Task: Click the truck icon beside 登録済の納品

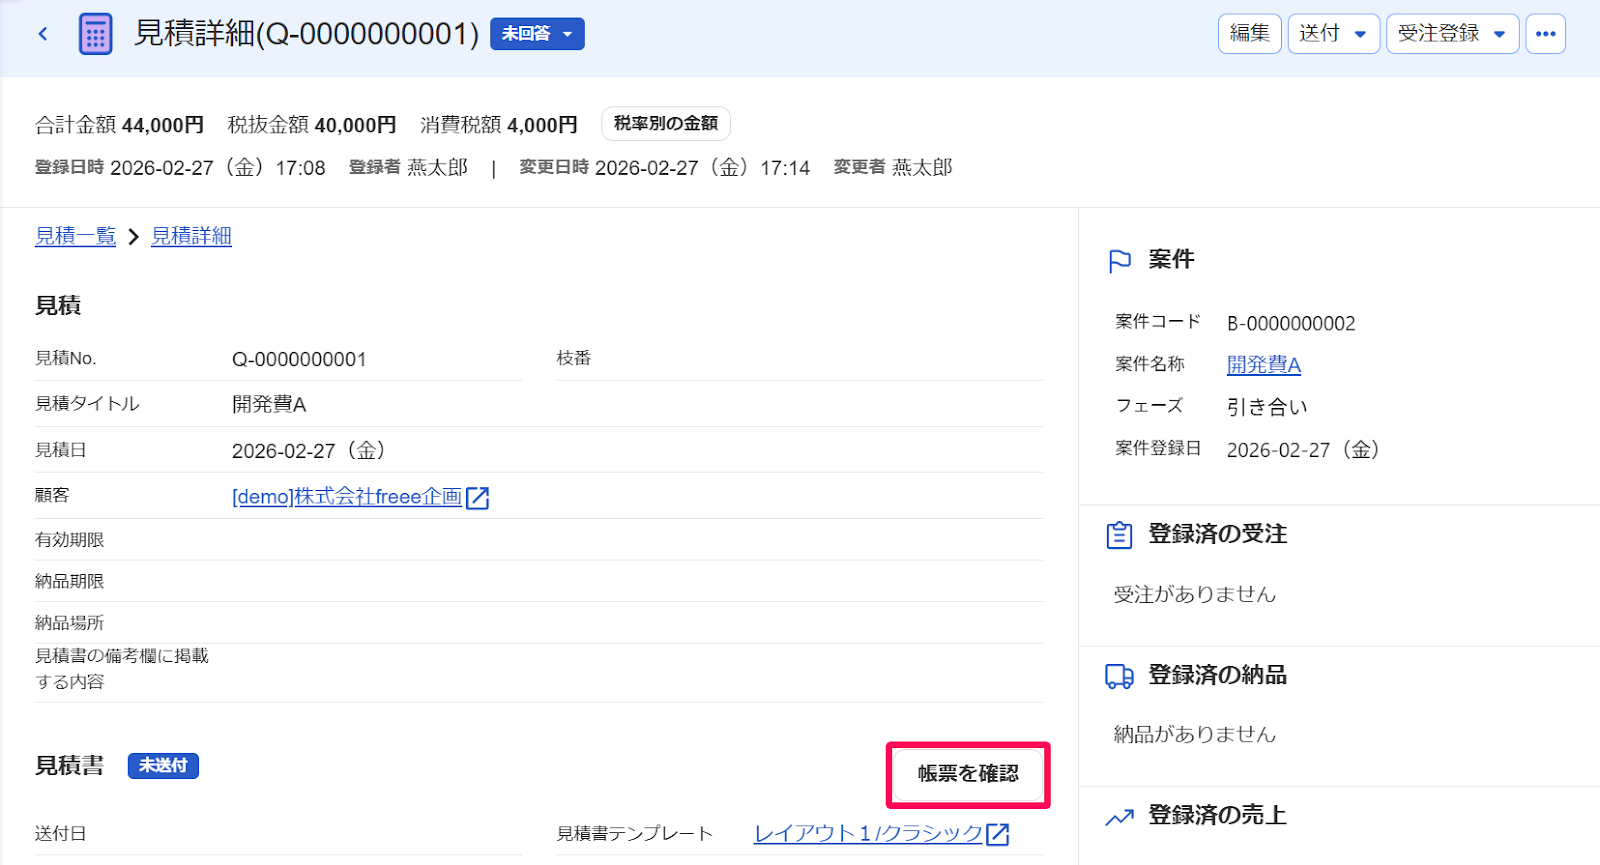Action: (x=1120, y=676)
